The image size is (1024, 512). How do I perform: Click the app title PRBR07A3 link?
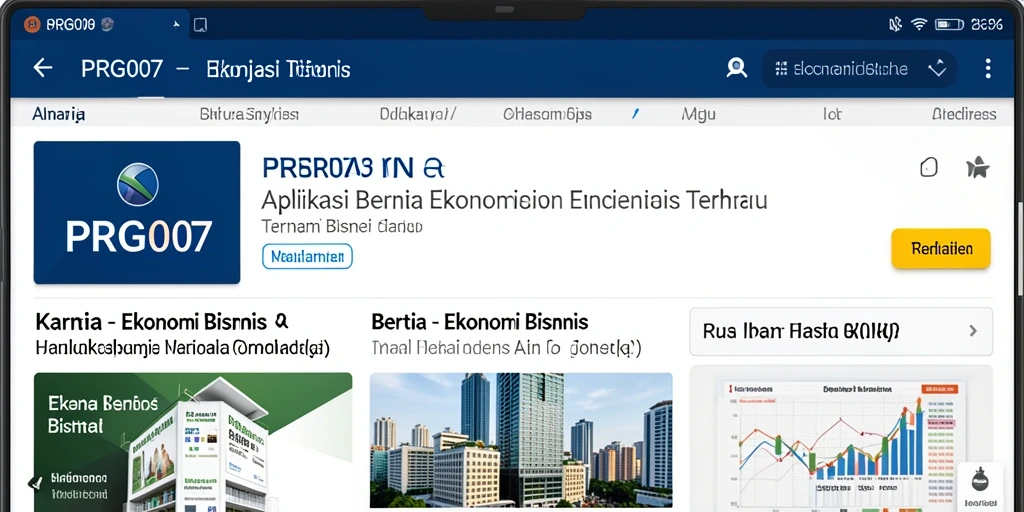pyautogui.click(x=353, y=168)
